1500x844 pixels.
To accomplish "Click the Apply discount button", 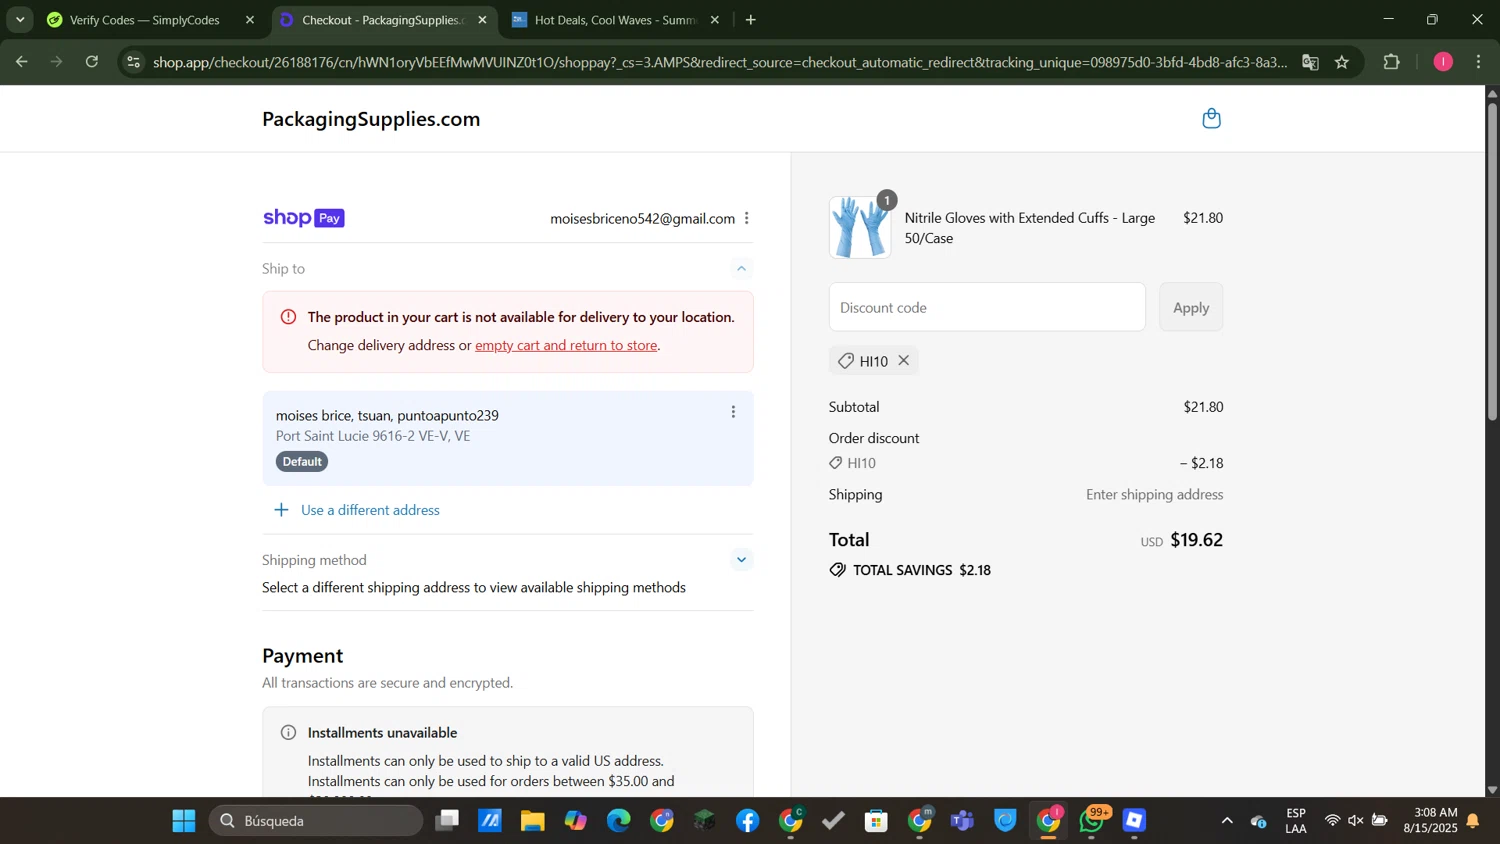I will click(x=1191, y=307).
